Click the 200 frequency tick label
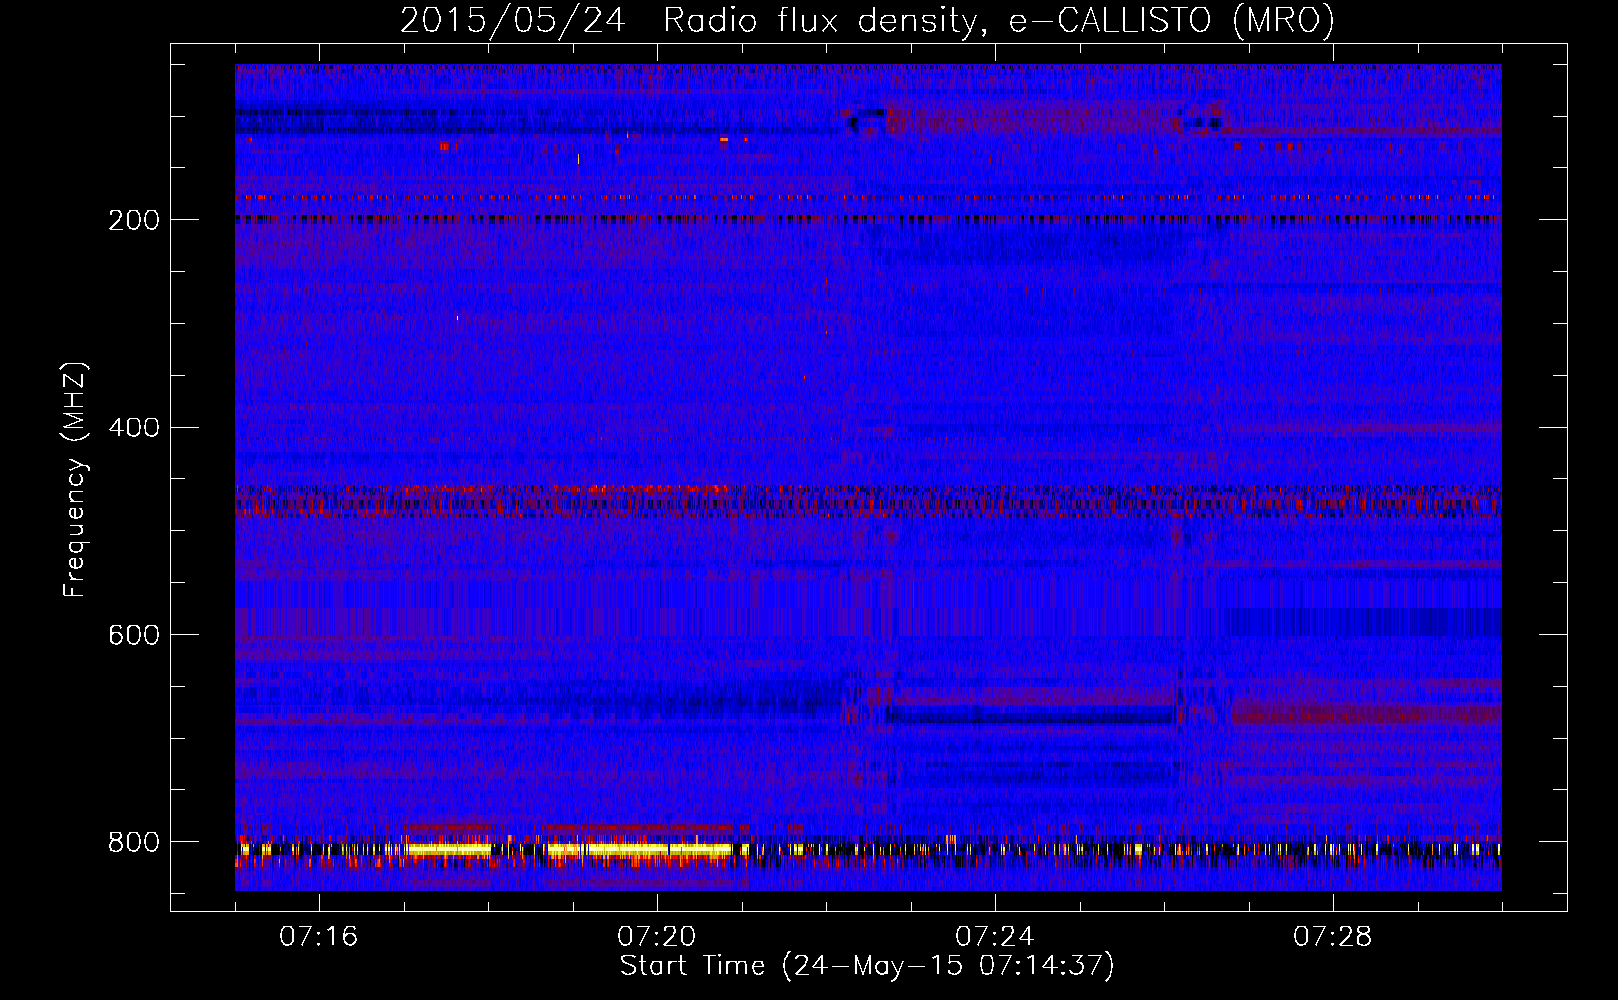The height and width of the screenshot is (1000, 1618). click(x=133, y=220)
